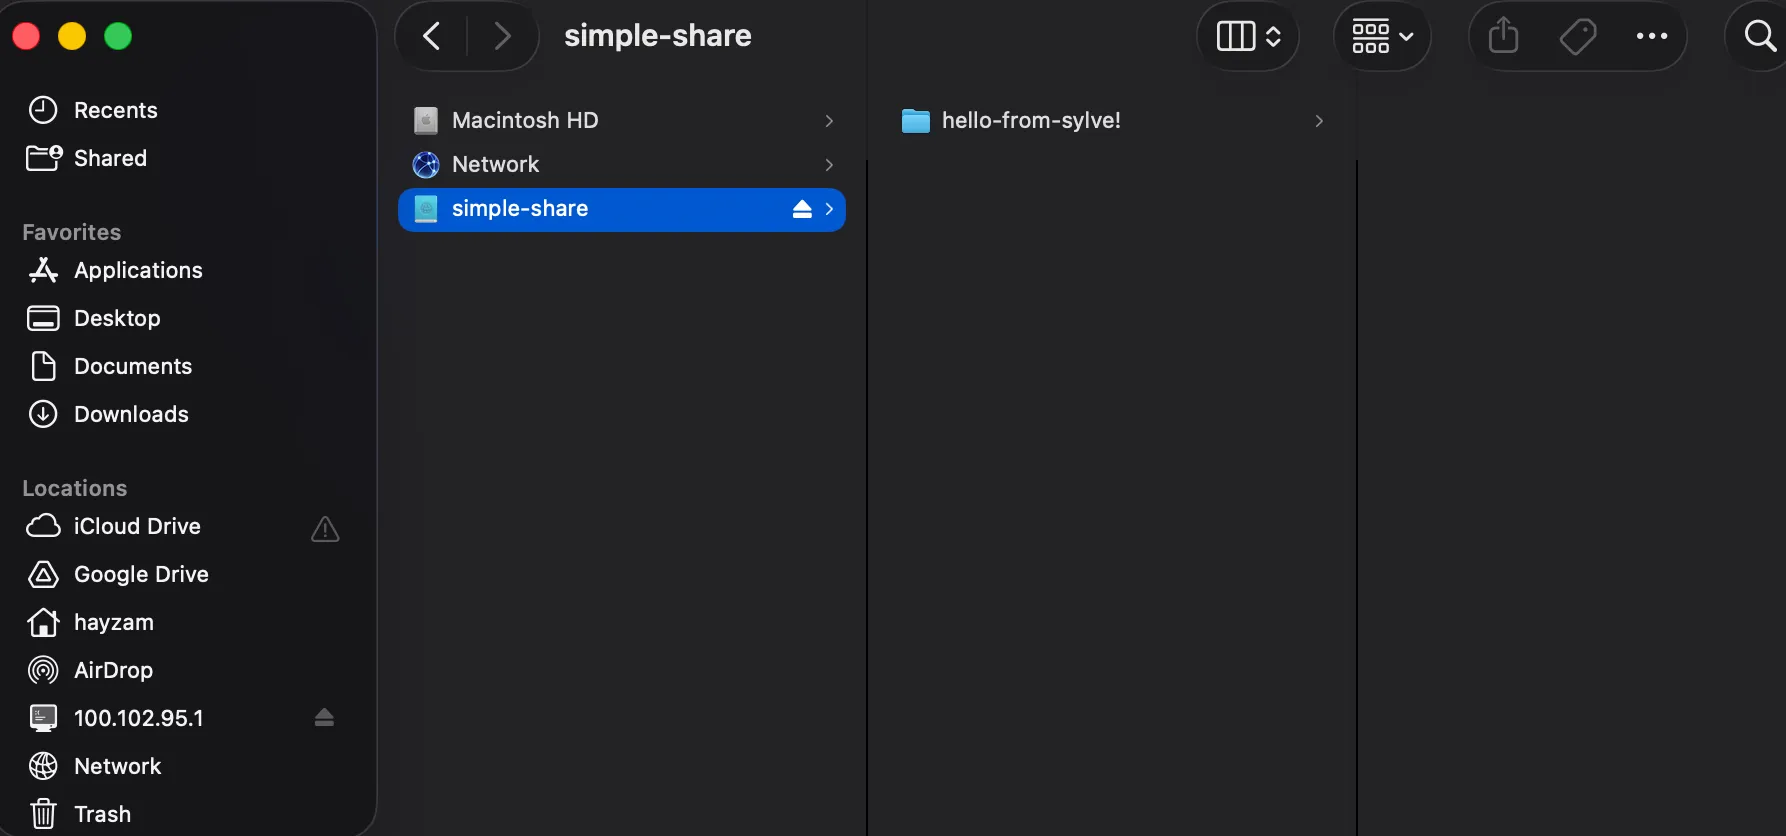Click the Search icon

1758,35
